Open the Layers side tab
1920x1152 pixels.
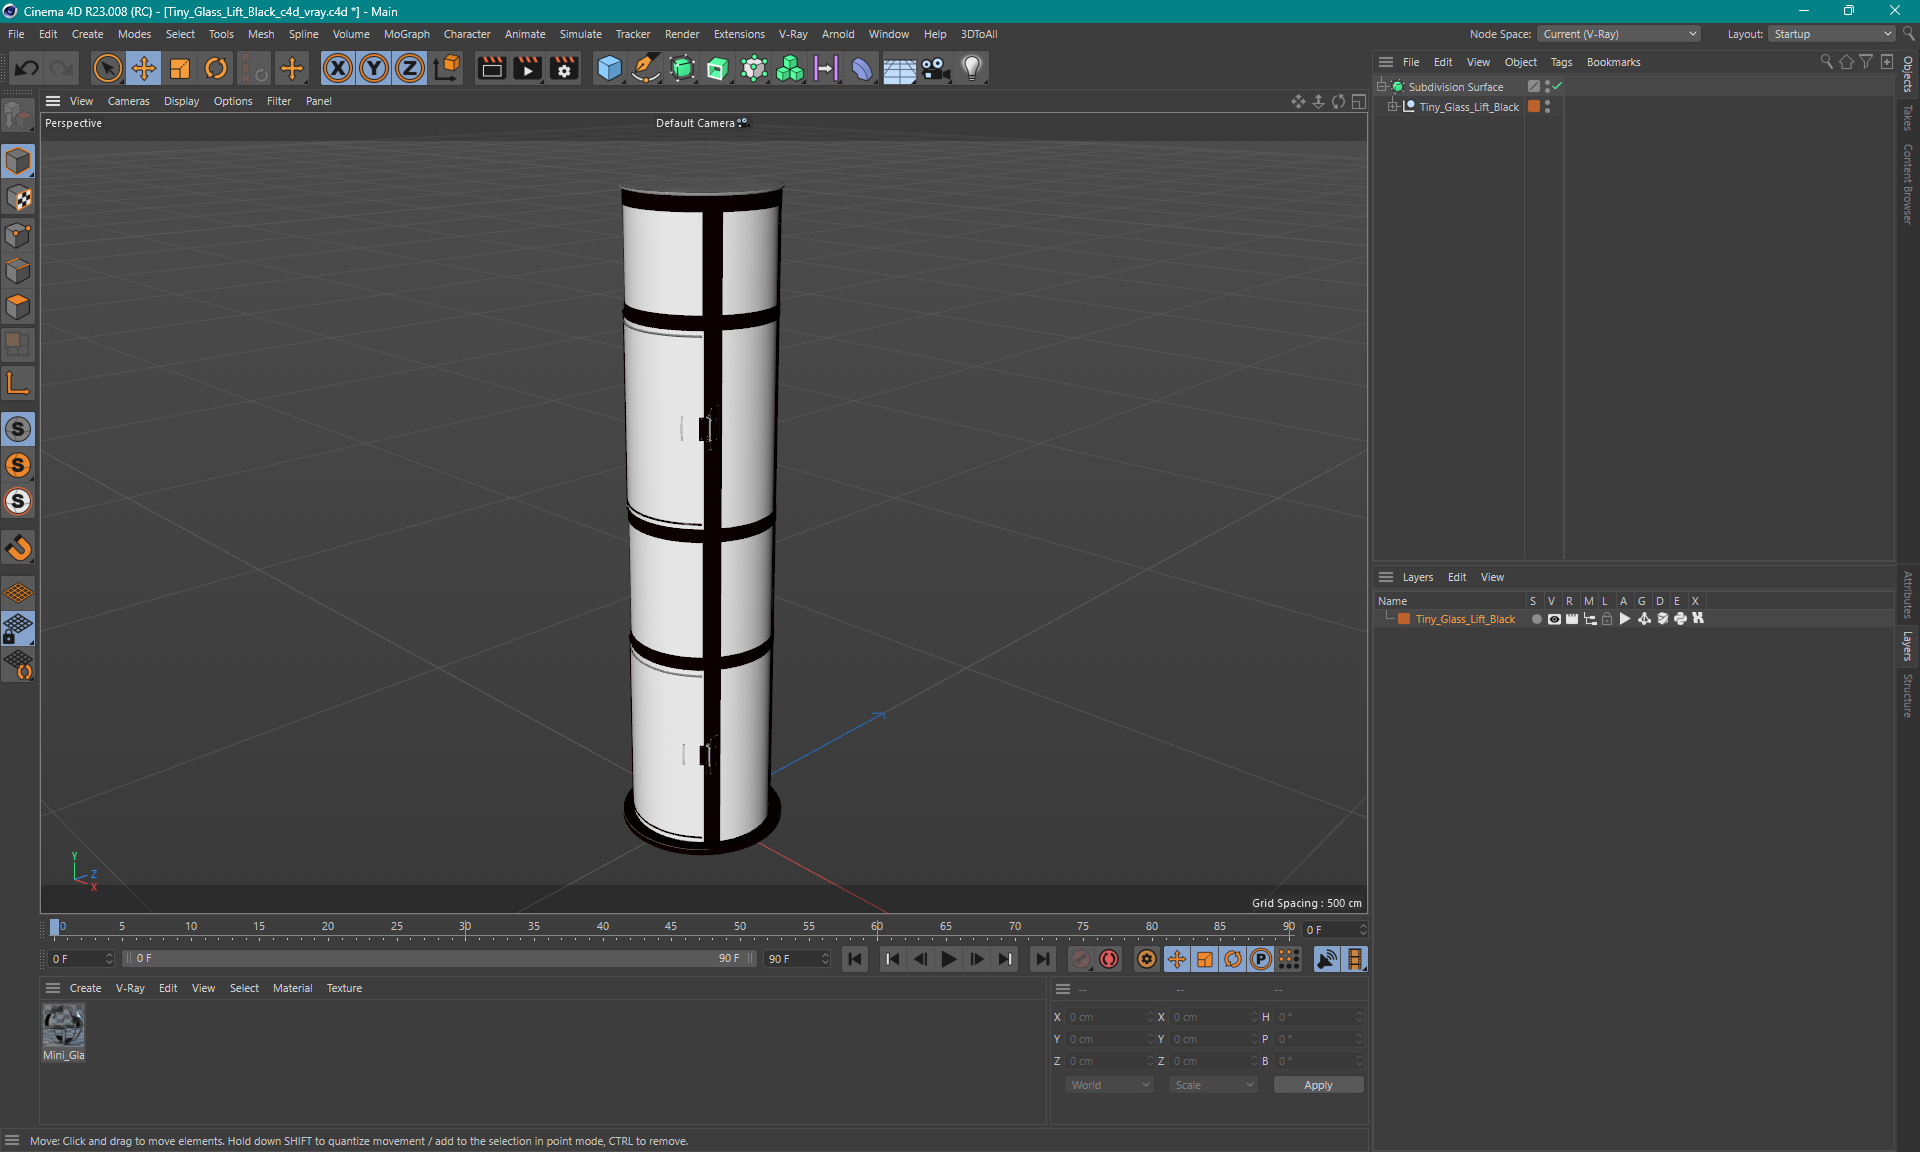click(1908, 646)
